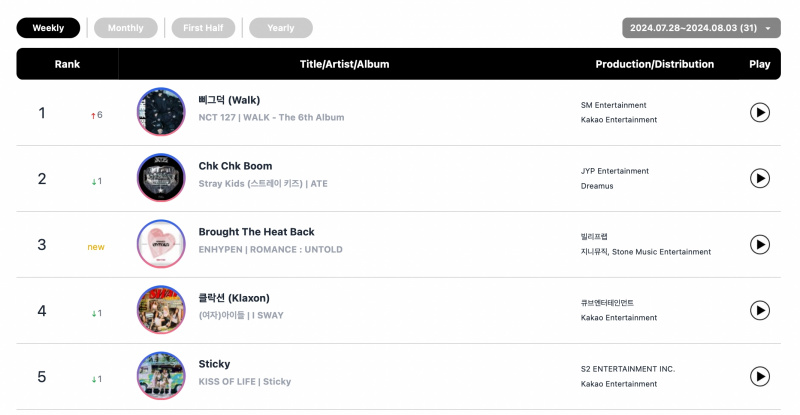The height and width of the screenshot is (415, 800).
Task: Click the dropdown arrow beside date range
Action: tap(768, 29)
